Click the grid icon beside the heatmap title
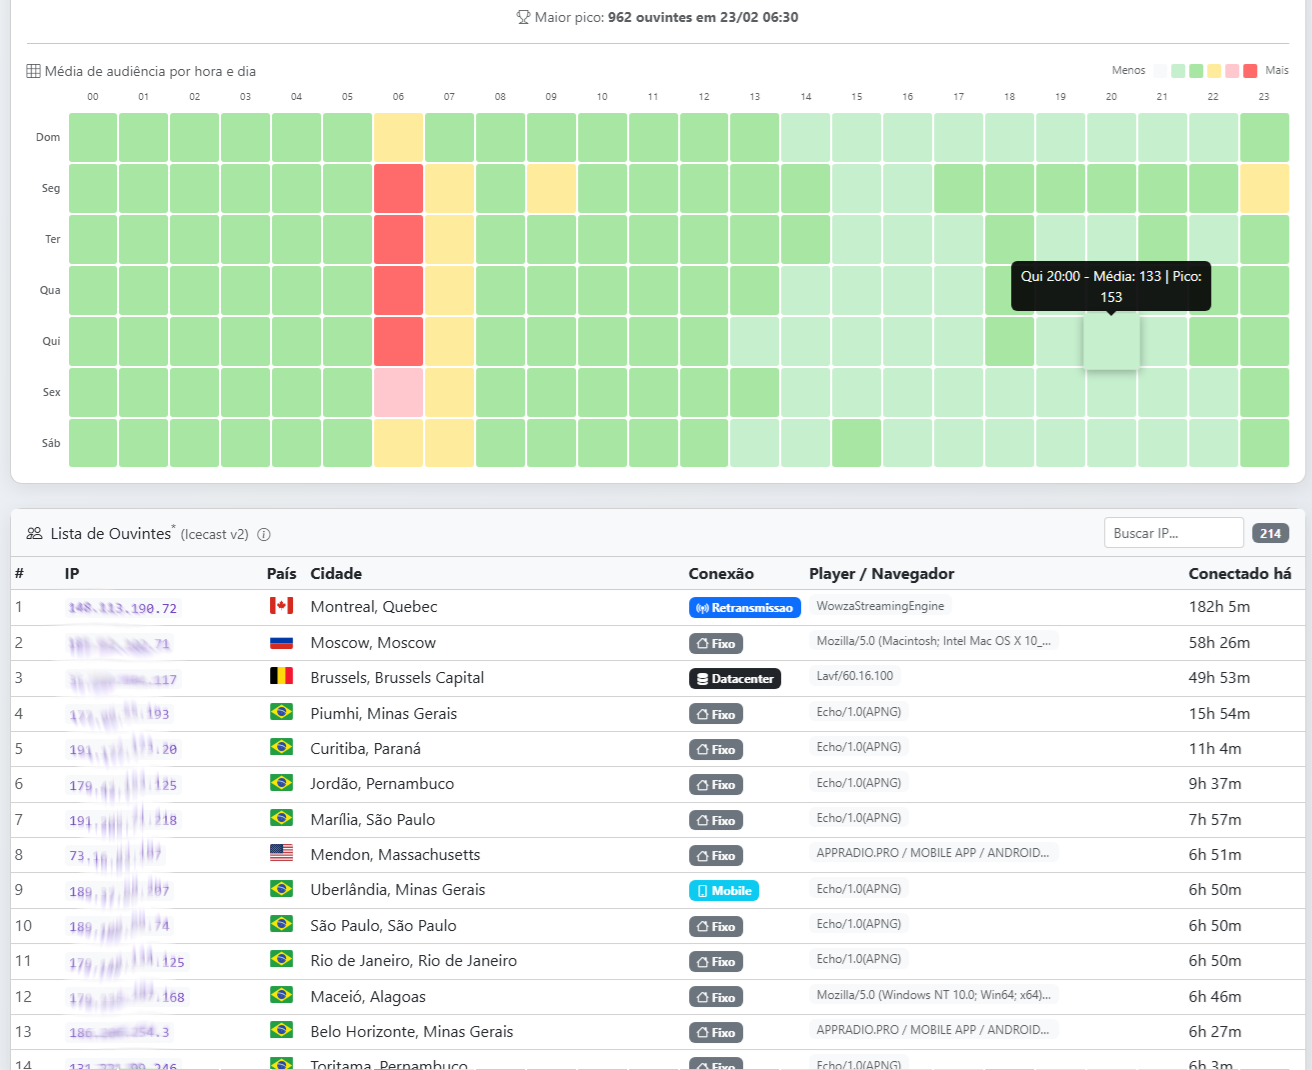Screen dimensions: 1312x1070 pos(32,71)
